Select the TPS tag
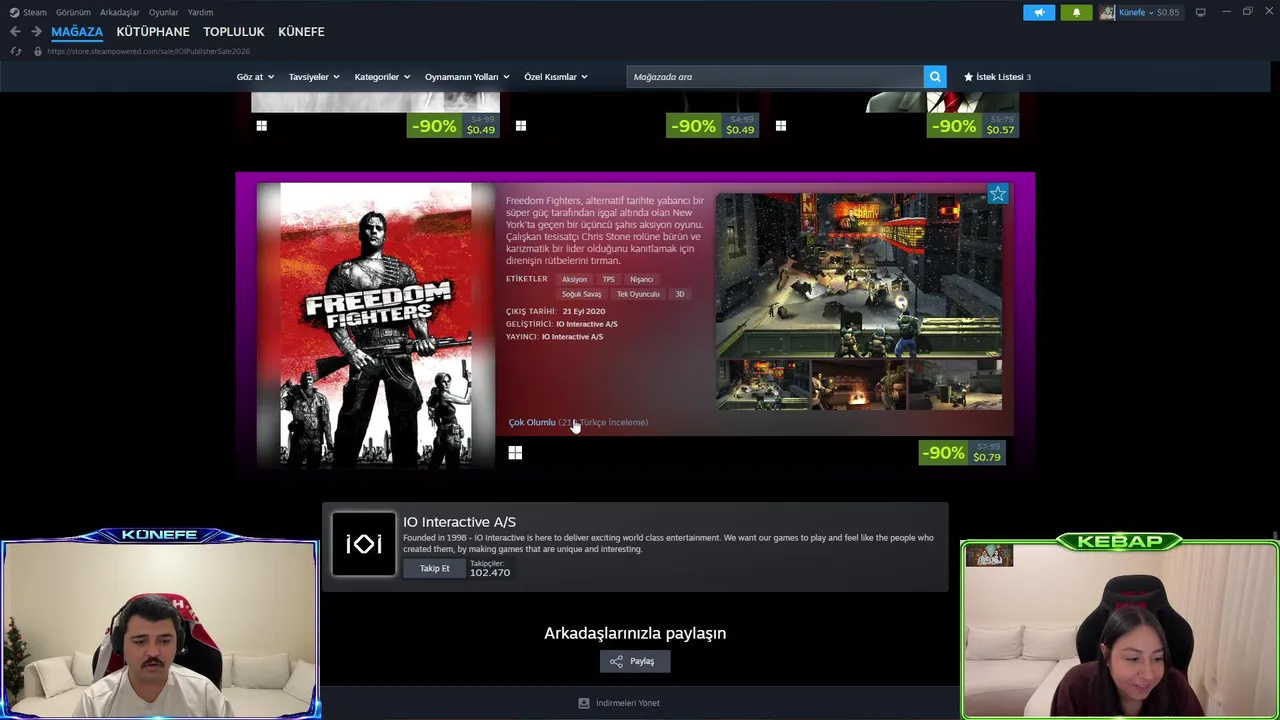 (608, 280)
